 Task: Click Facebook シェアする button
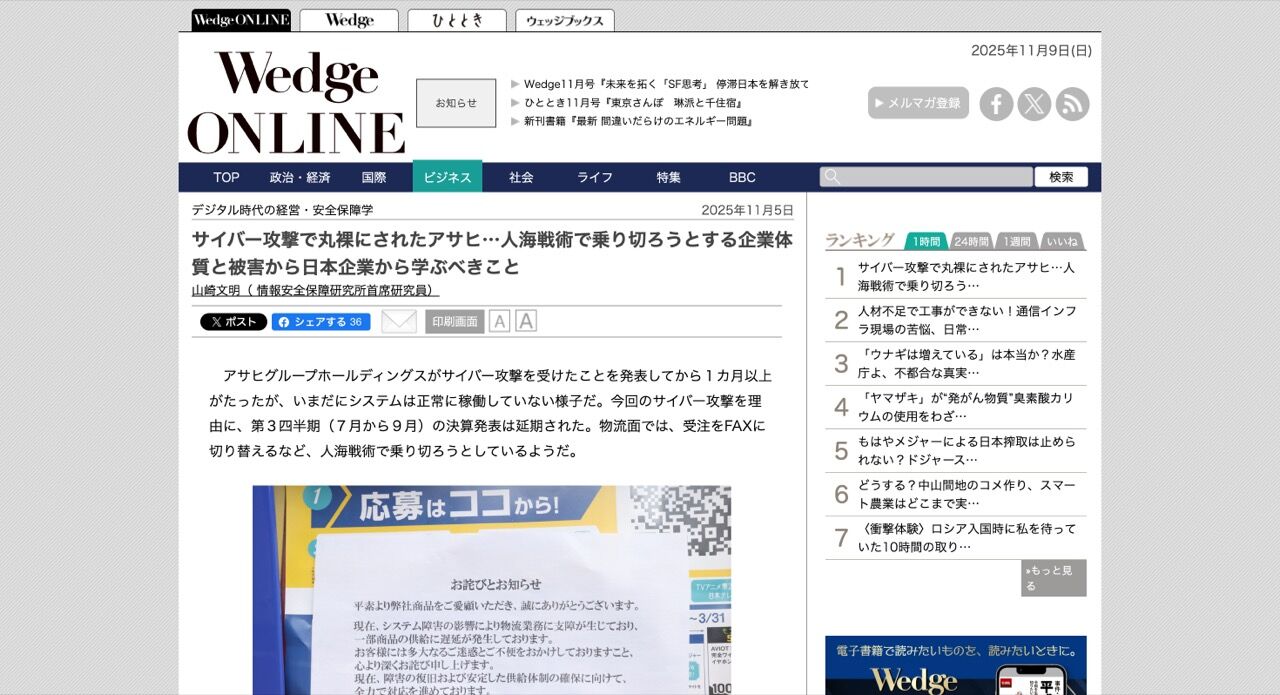point(321,322)
